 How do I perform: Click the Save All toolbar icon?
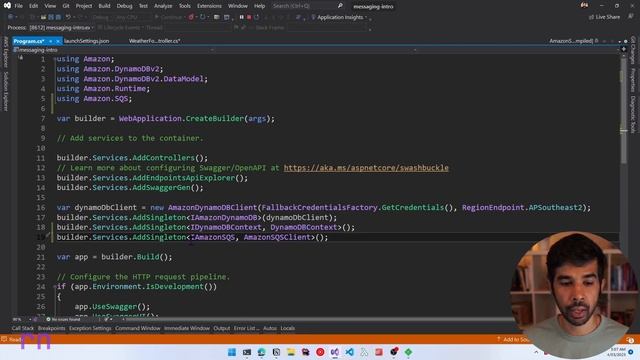click(x=58, y=17)
